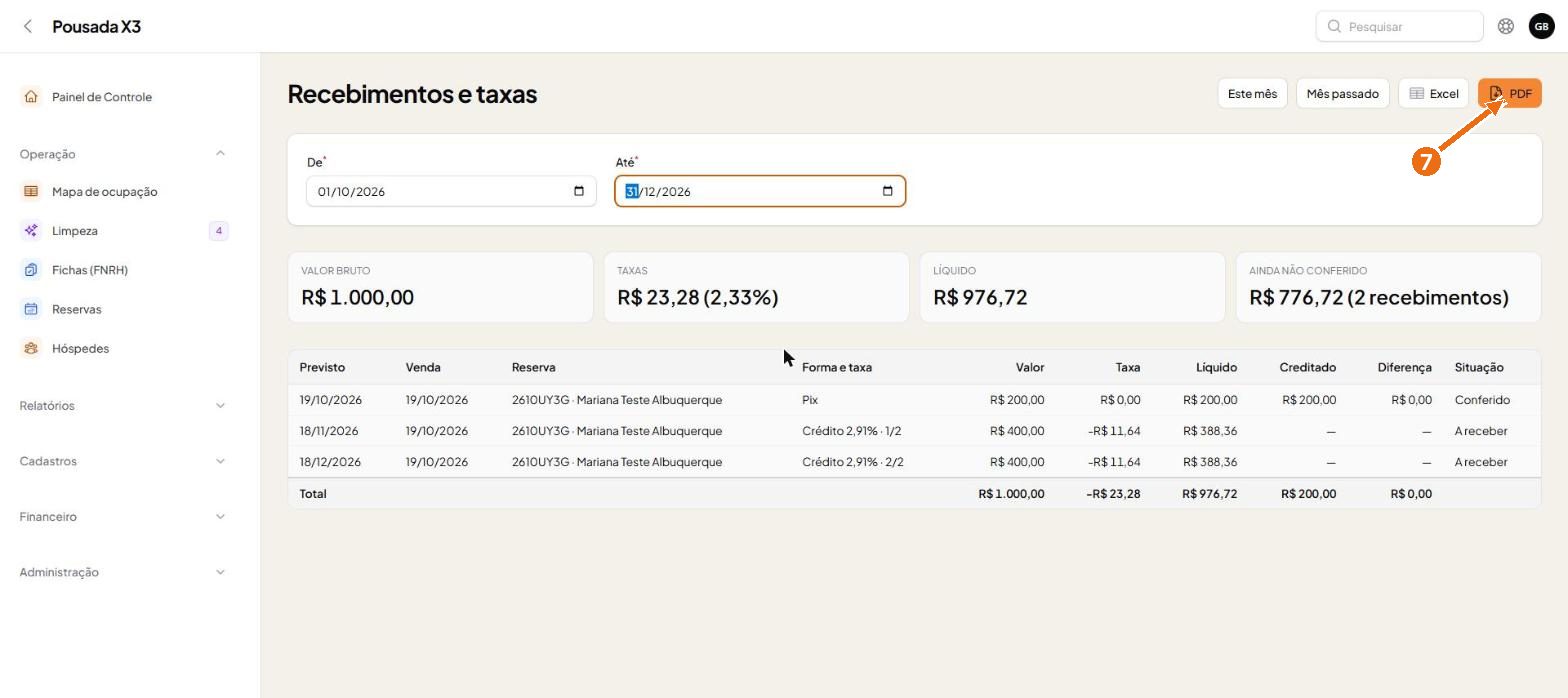1568x698 pixels.
Task: Expand the Cadastros section
Action: [x=220, y=461]
